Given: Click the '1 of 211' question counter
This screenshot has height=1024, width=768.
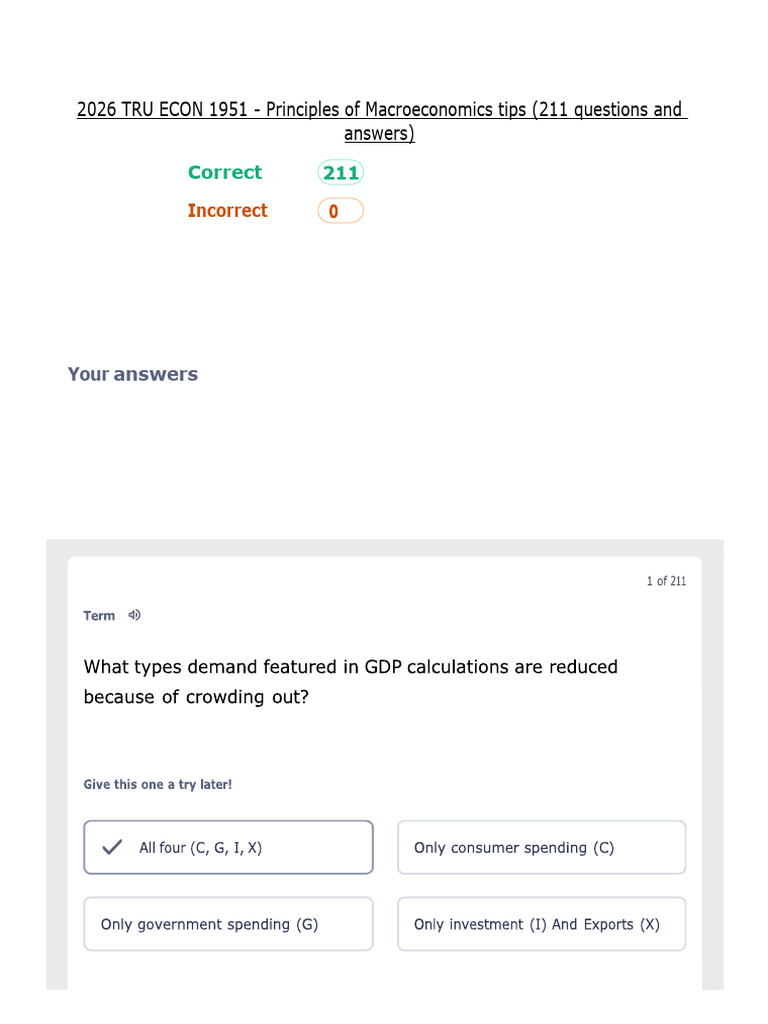Looking at the screenshot, I should tap(666, 581).
